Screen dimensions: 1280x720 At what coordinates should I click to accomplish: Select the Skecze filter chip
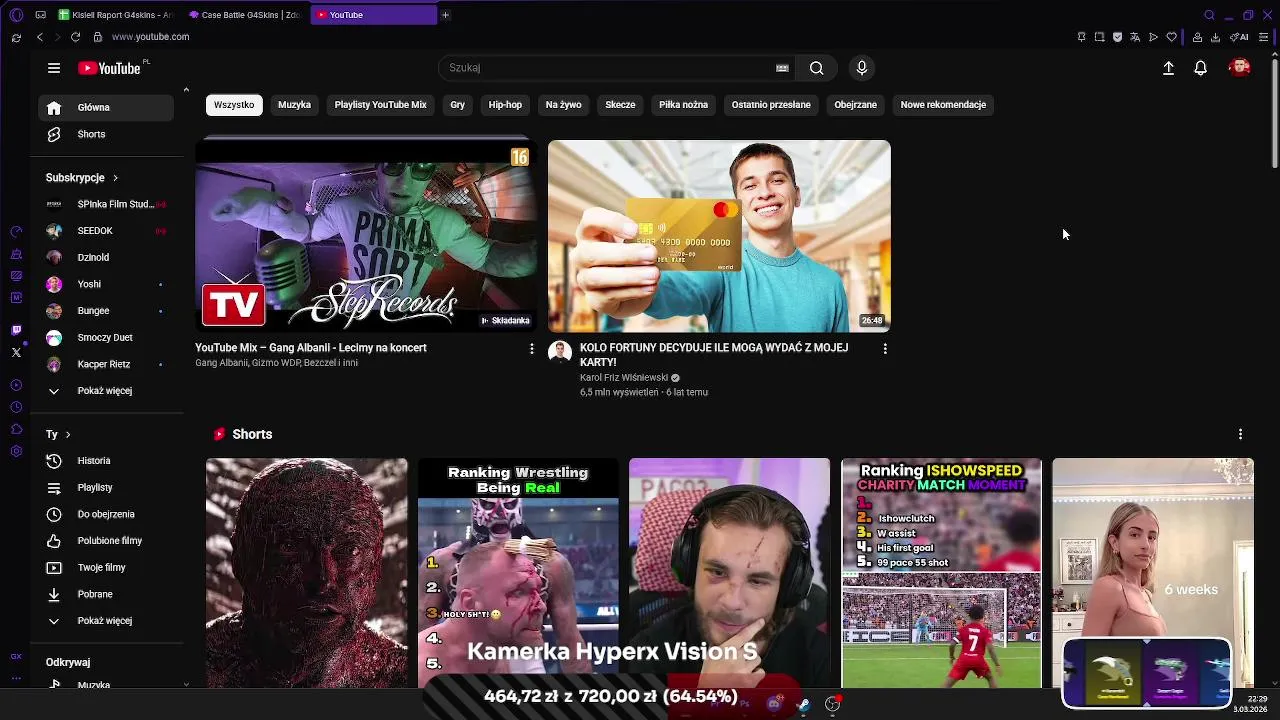620,105
